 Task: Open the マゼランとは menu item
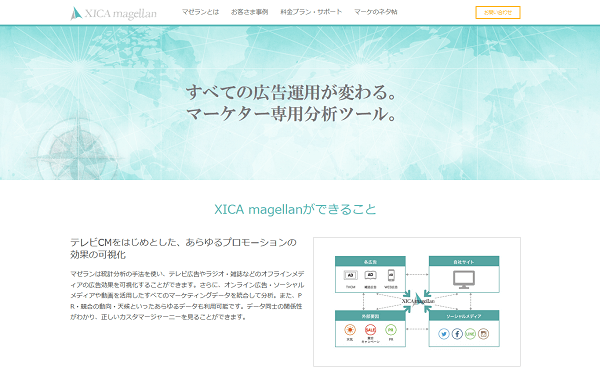200,12
